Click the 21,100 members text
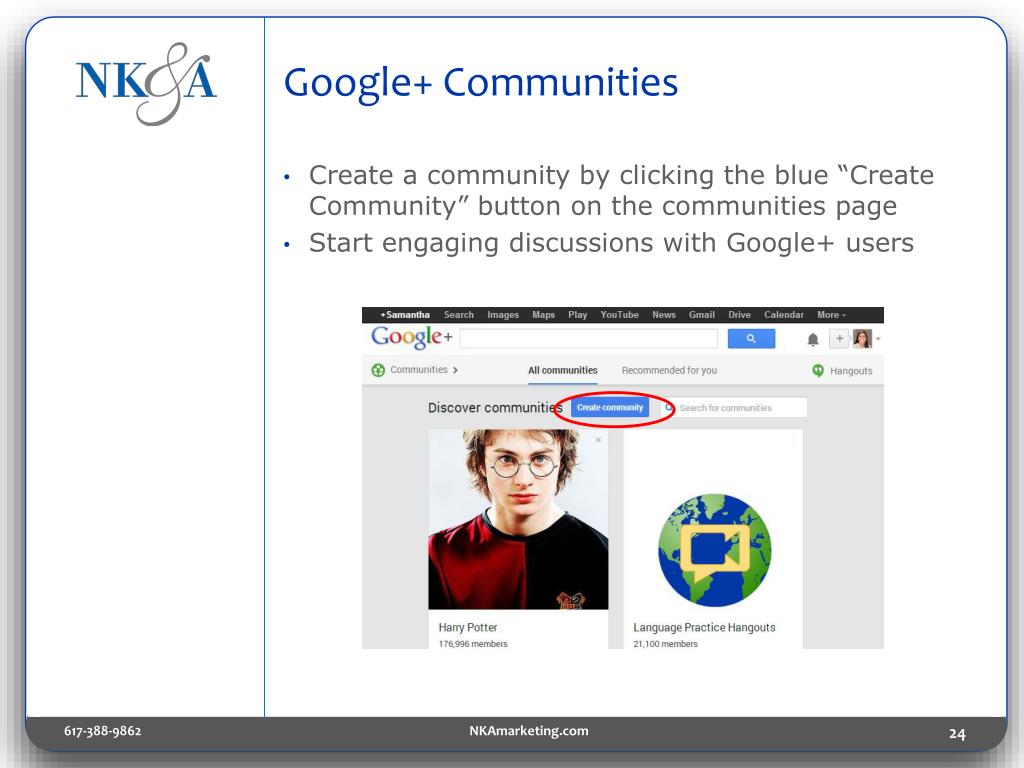Viewport: 1024px width, 768px height. coord(665,644)
